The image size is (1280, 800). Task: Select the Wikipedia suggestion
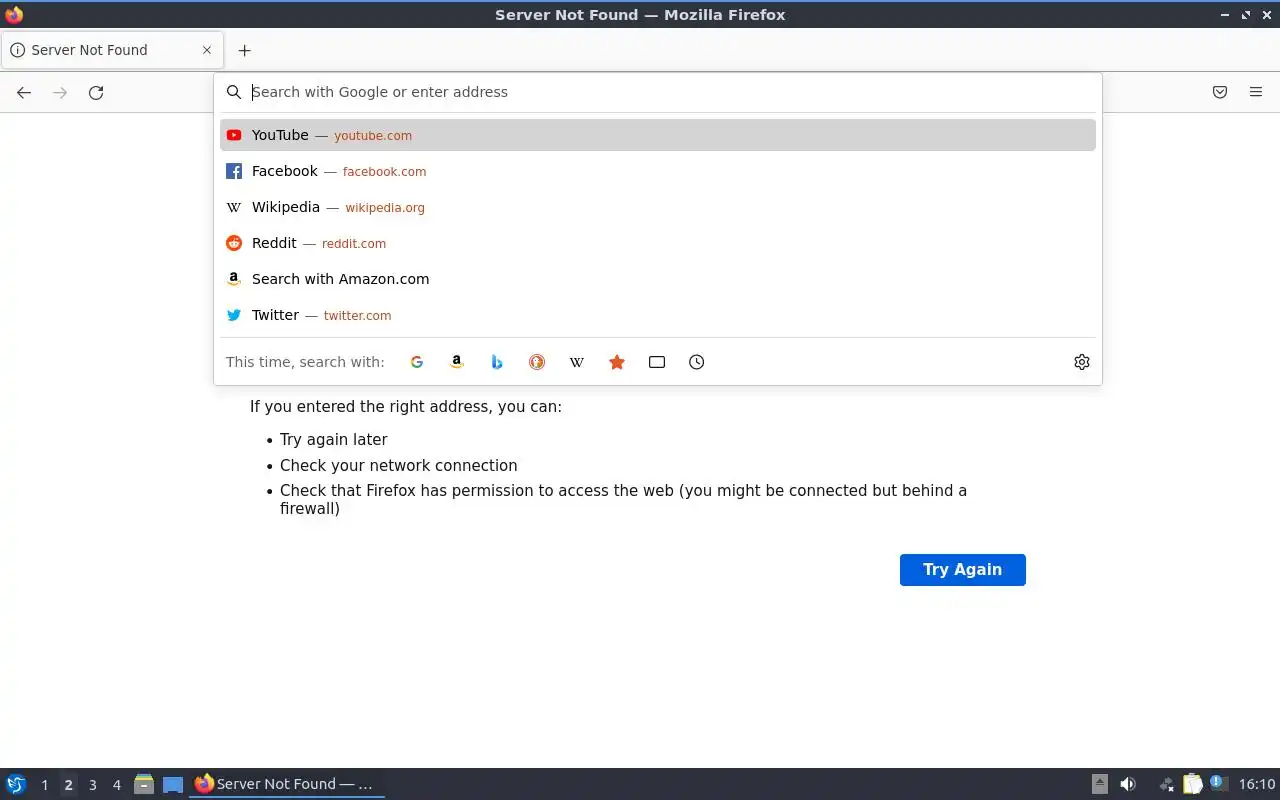(x=658, y=207)
